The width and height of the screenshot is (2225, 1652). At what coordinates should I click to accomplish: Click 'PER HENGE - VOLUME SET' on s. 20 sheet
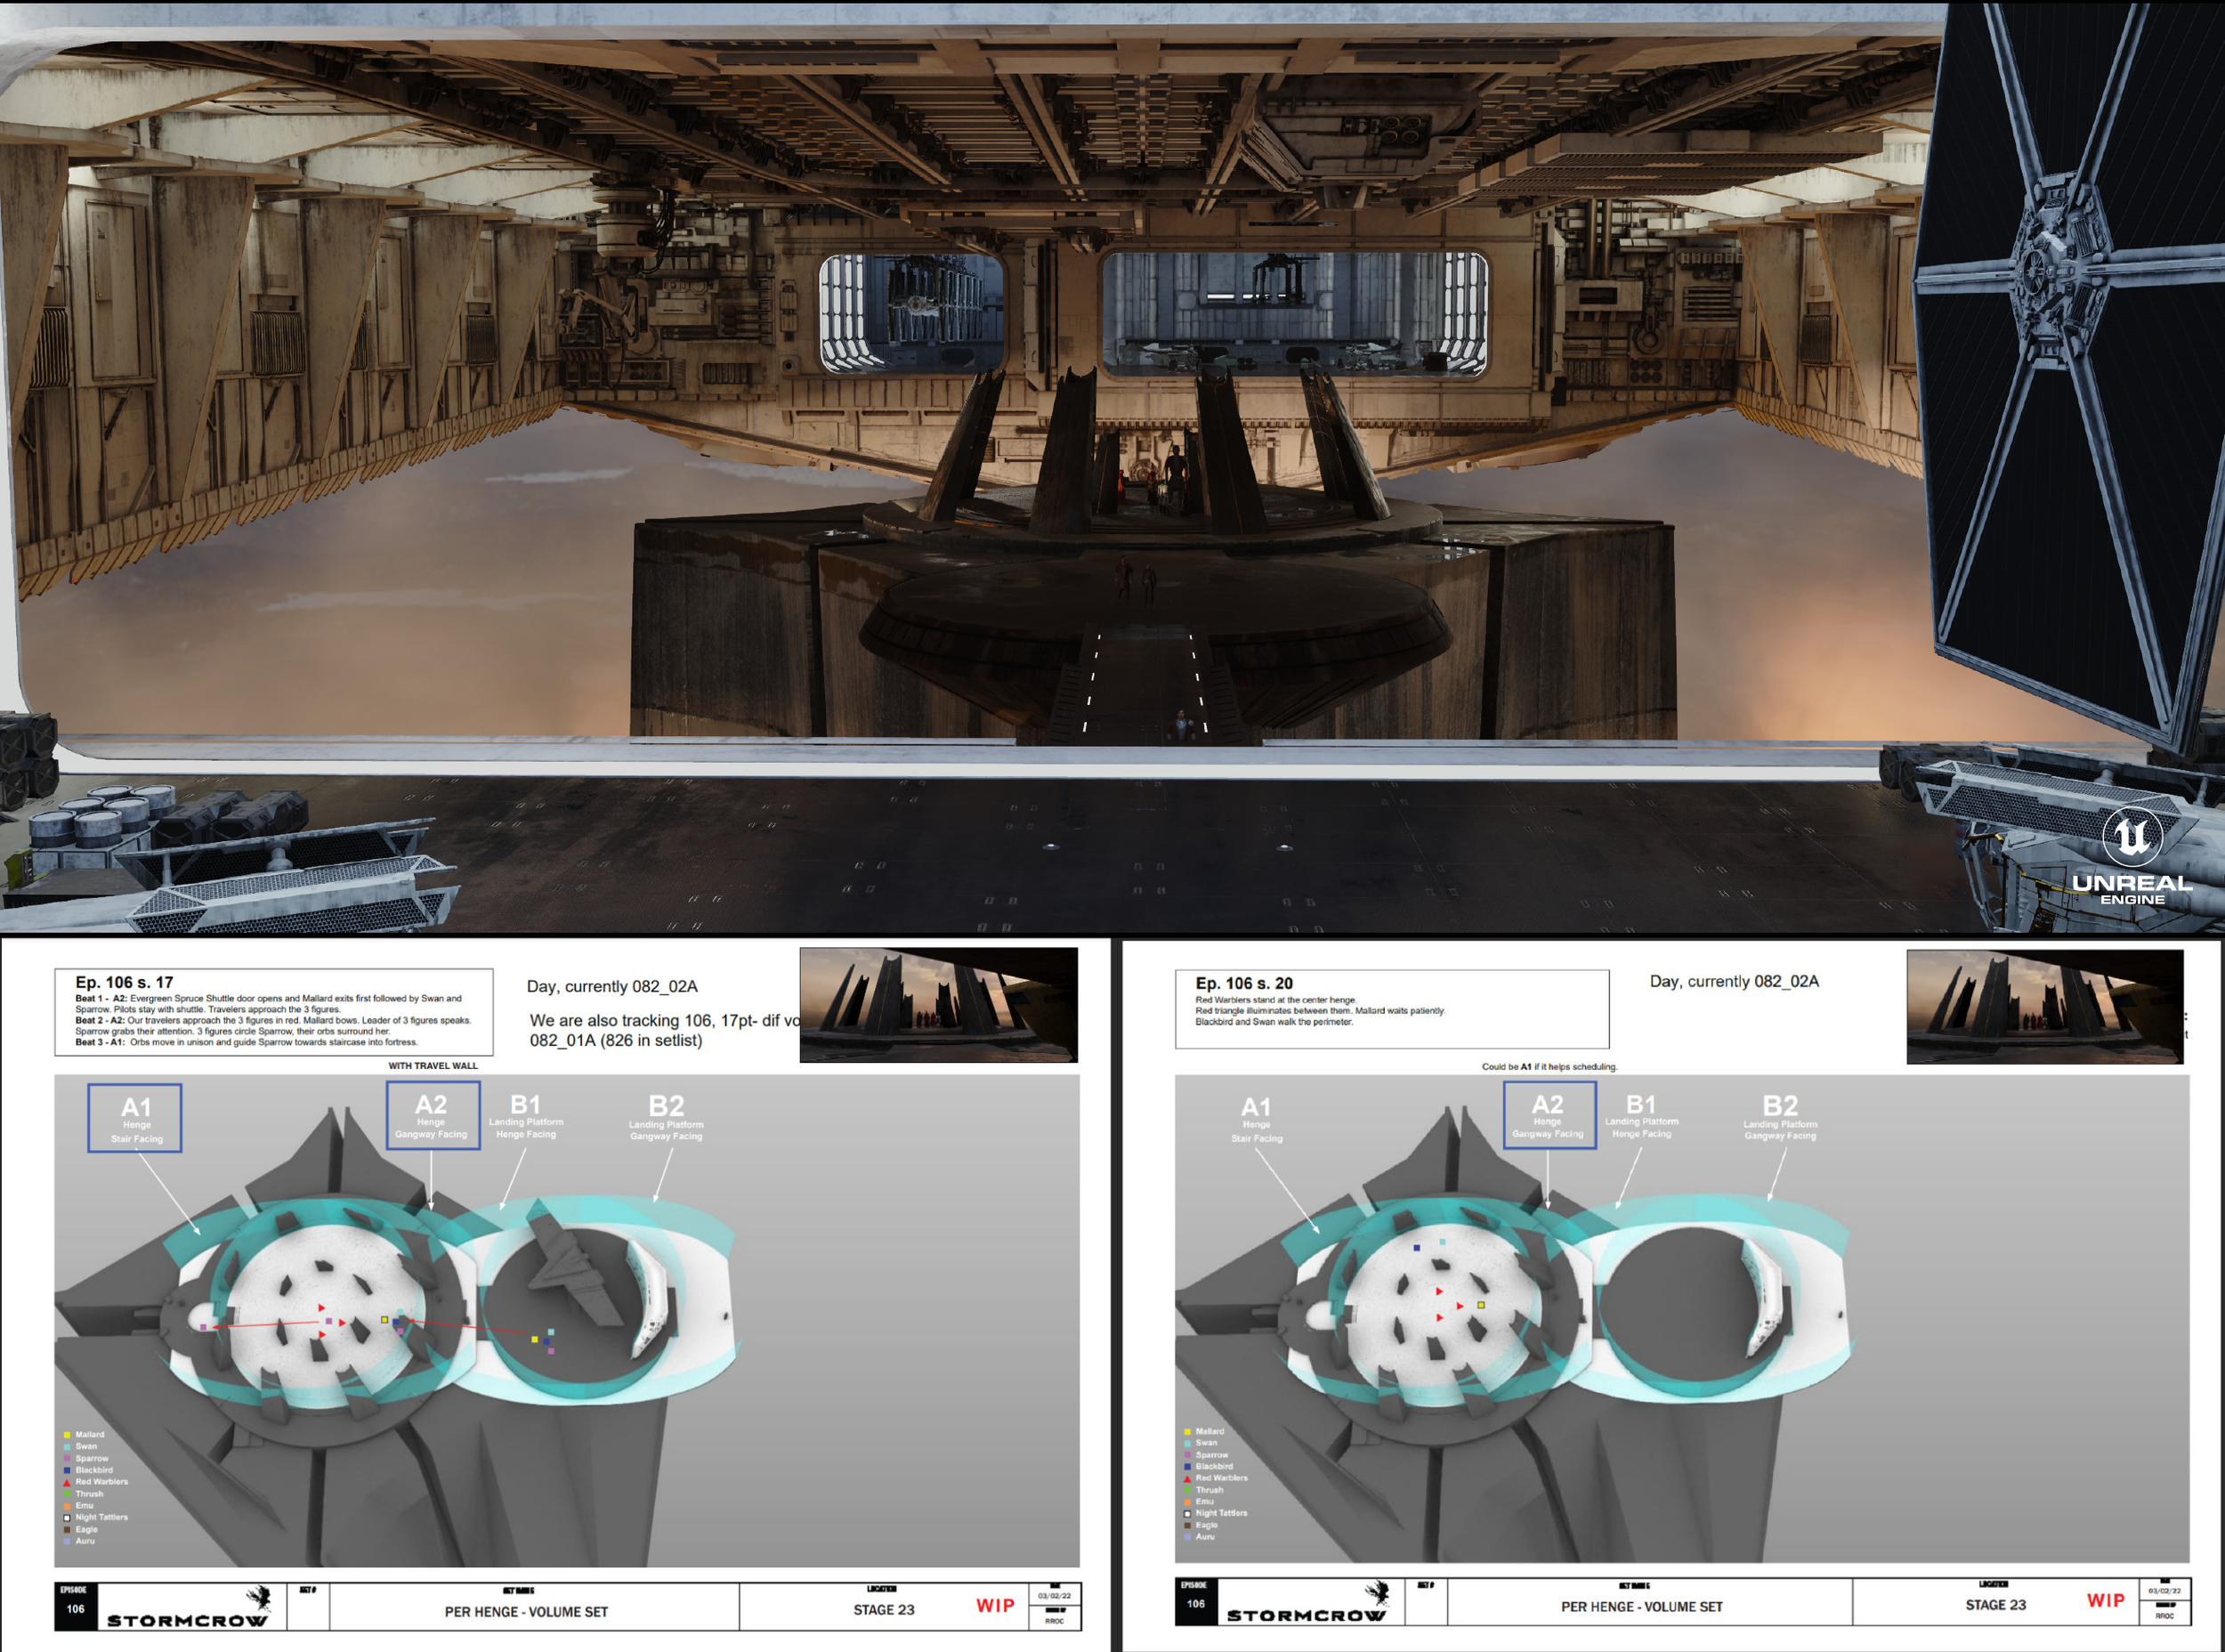click(1642, 1607)
